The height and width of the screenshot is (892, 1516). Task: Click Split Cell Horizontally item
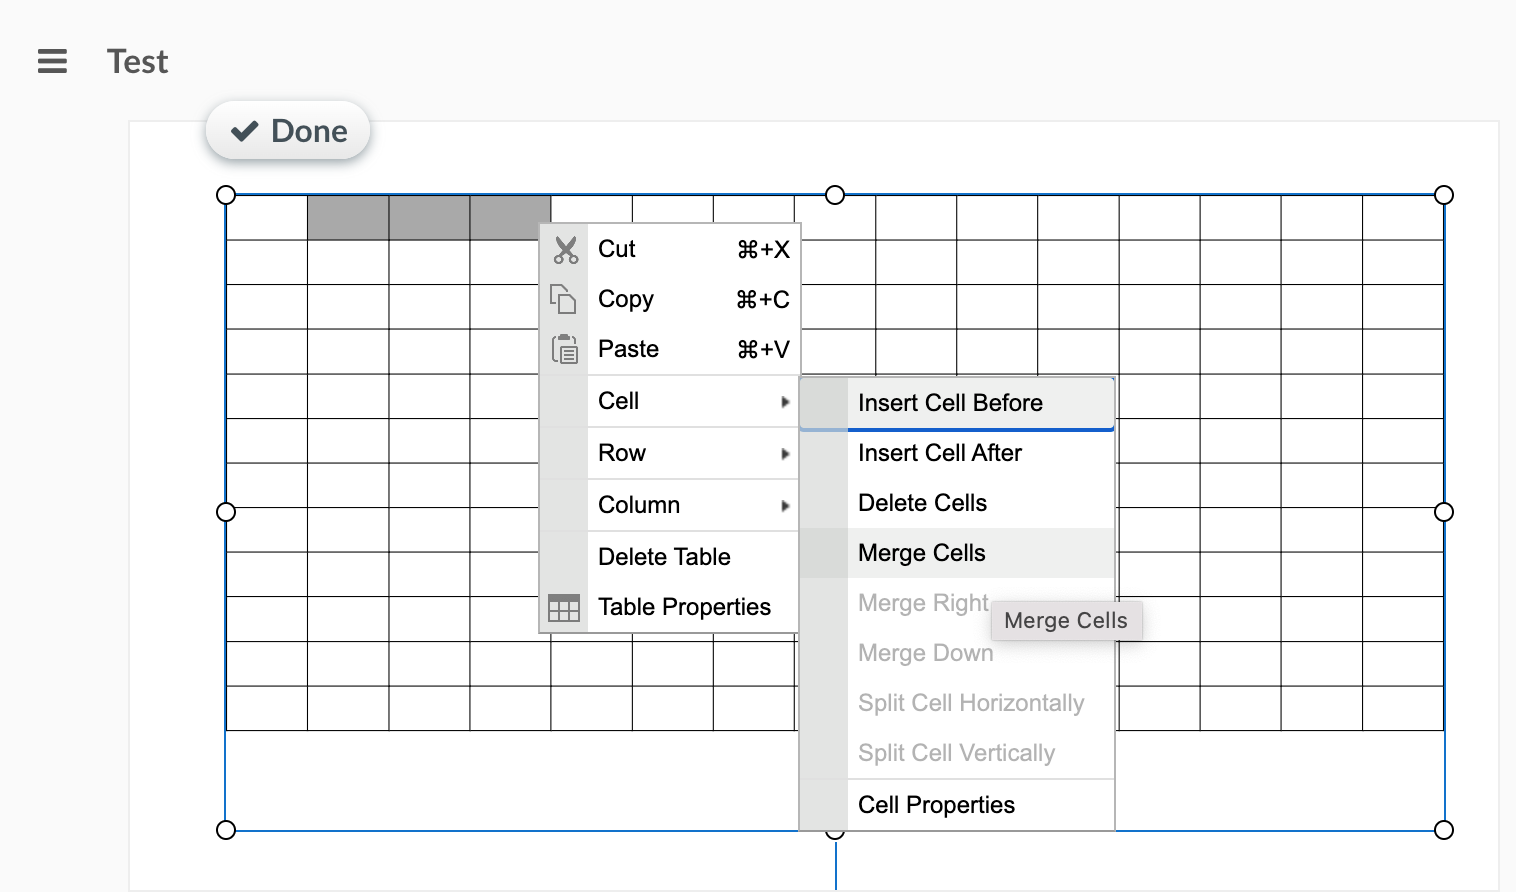957,703
